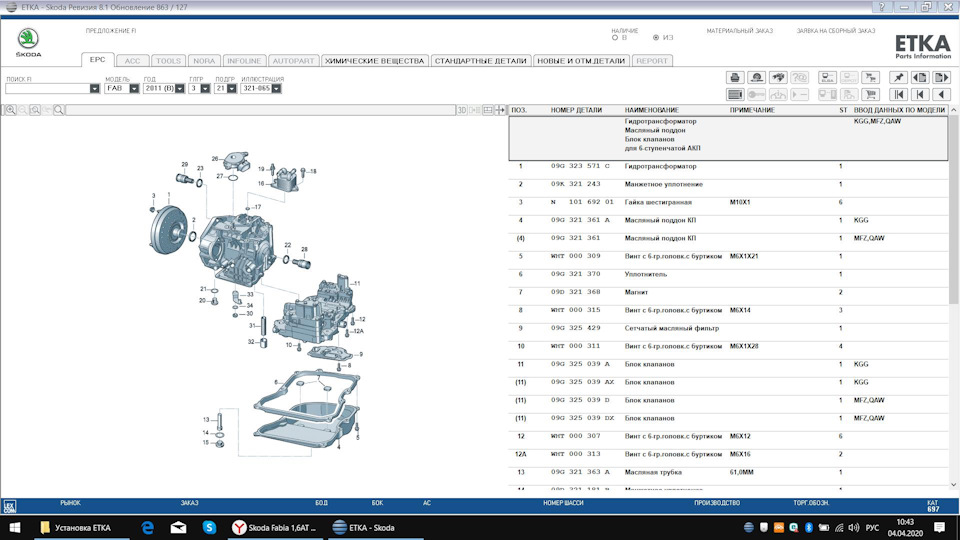This screenshot has width=960, height=540.
Task: Click the pushpin icon
Action: click(898, 78)
